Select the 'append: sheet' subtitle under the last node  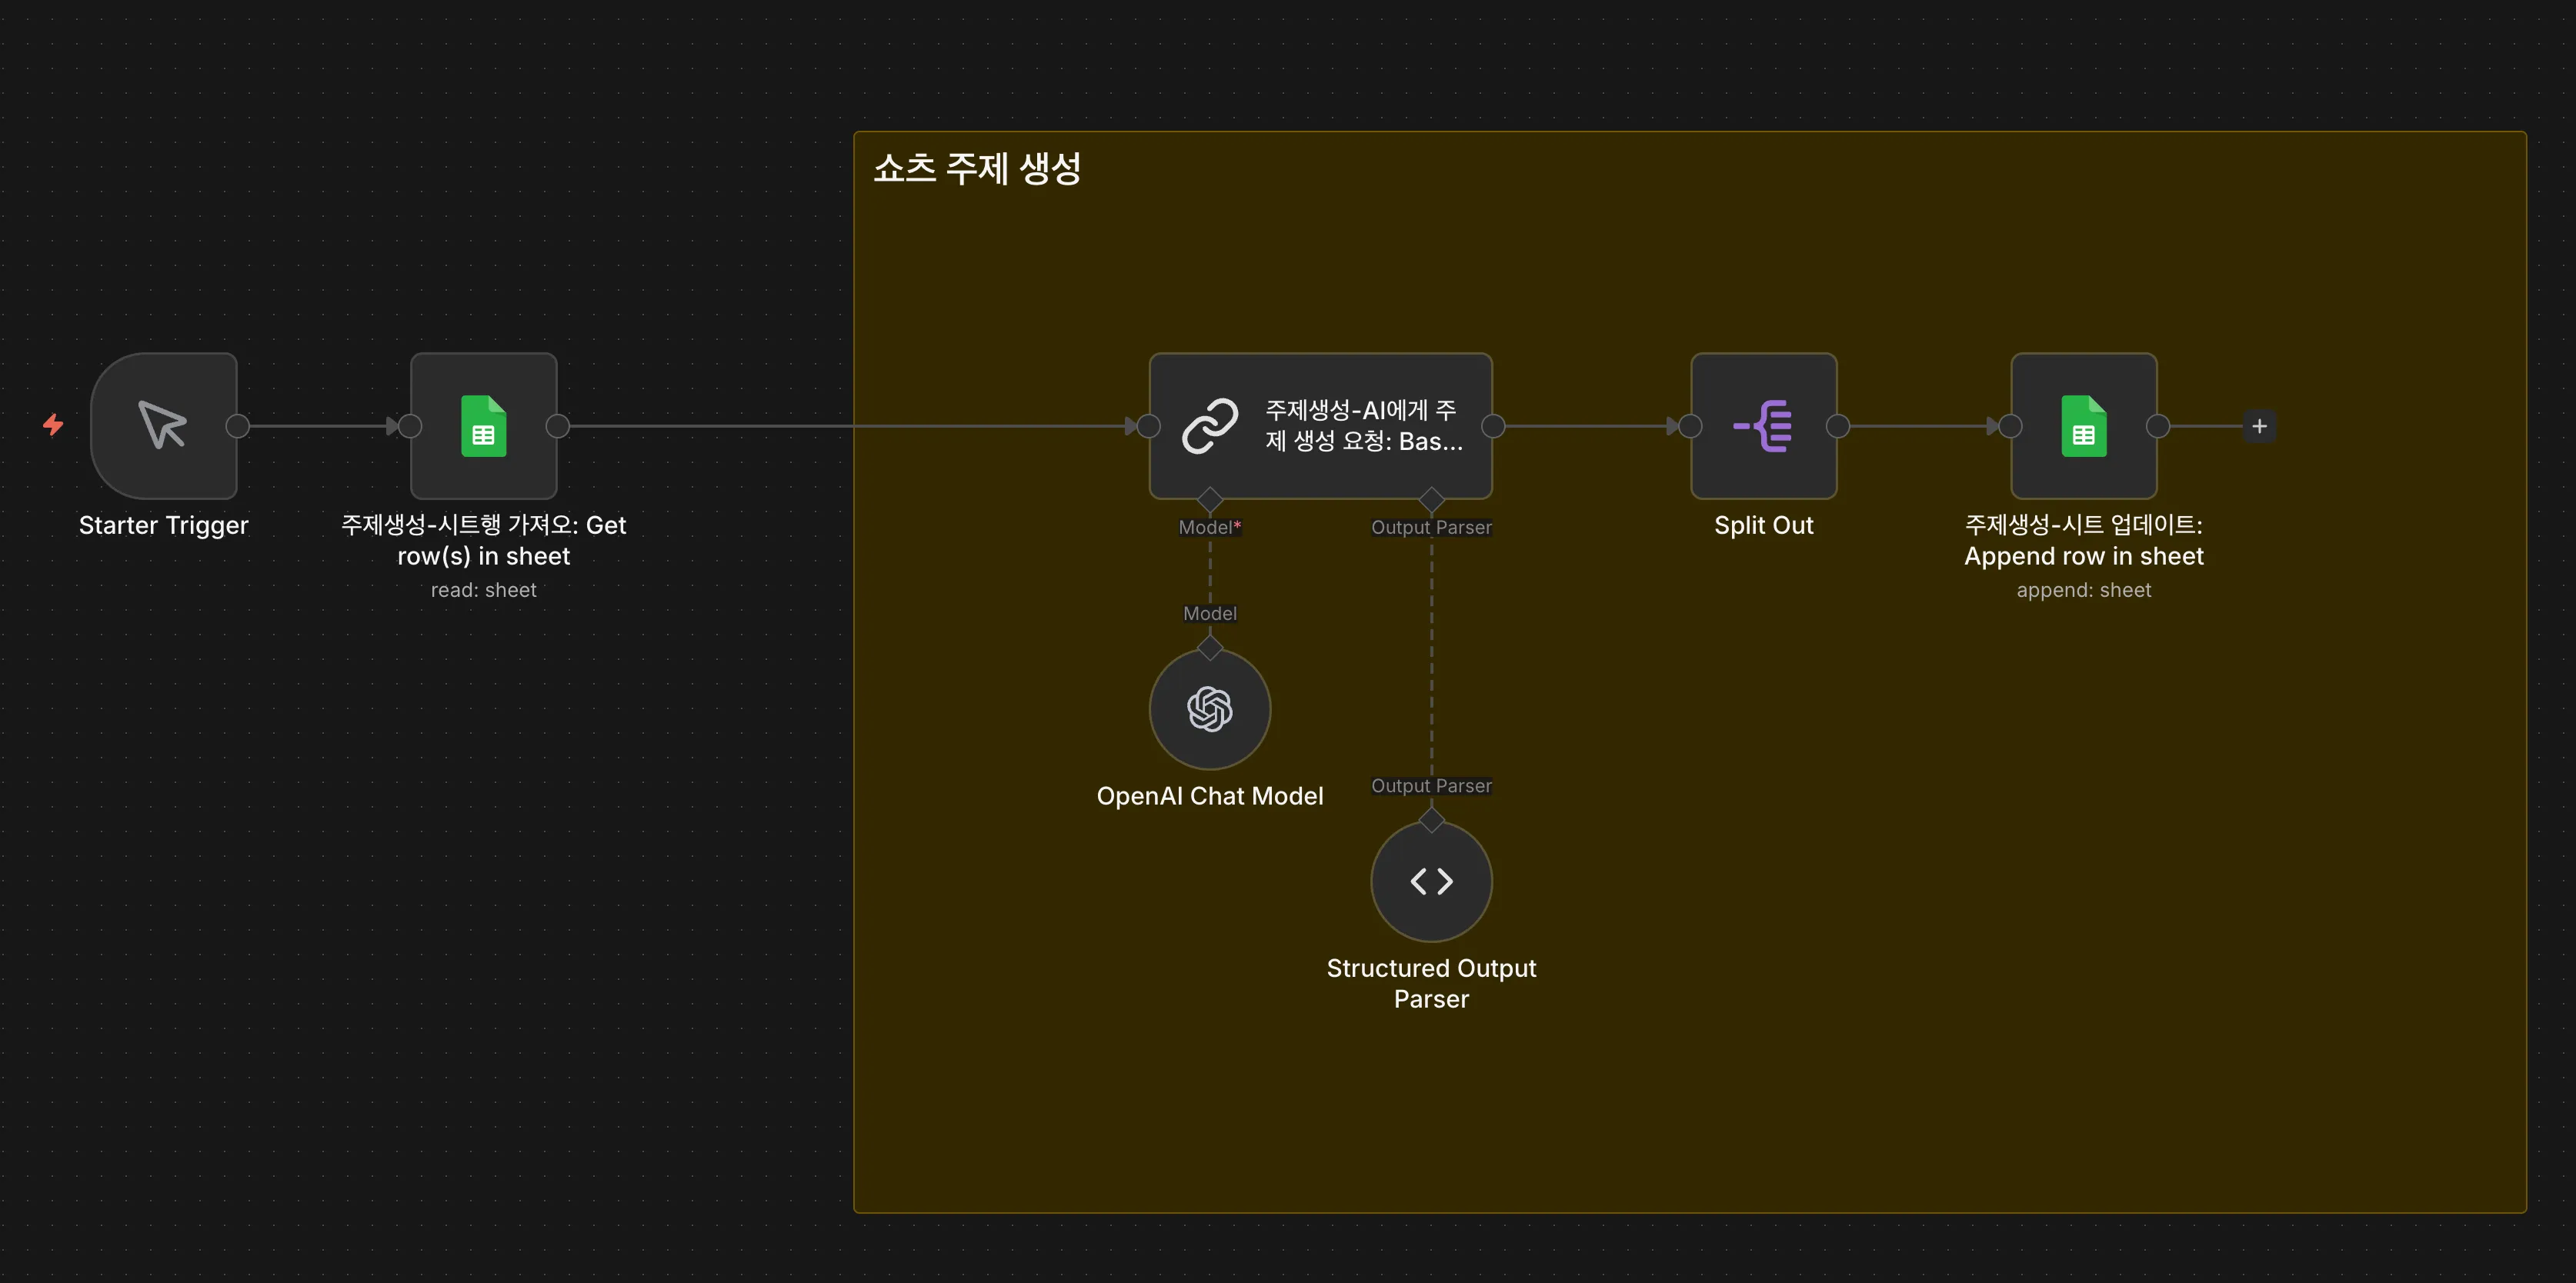tap(2083, 590)
